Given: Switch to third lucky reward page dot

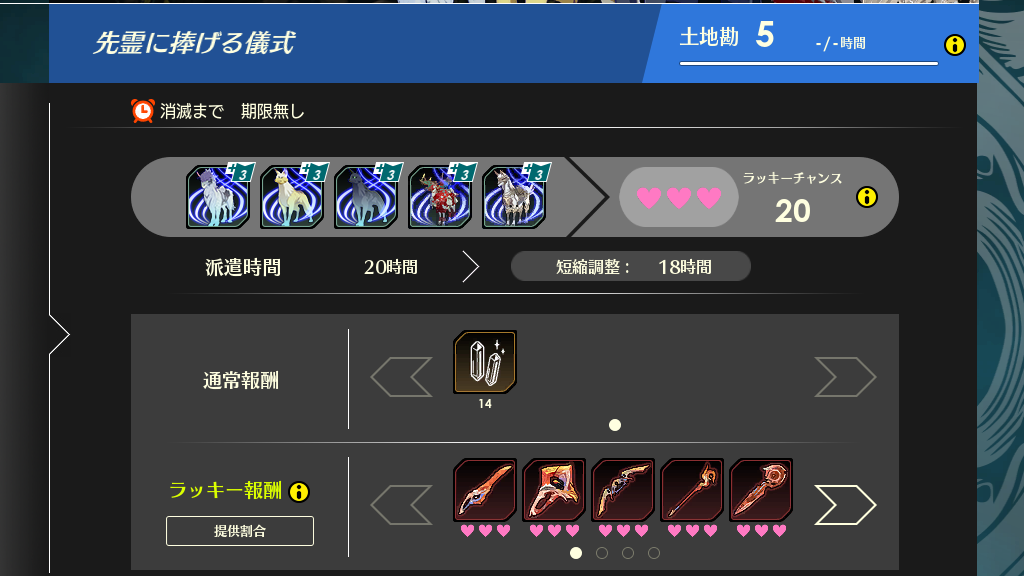Looking at the screenshot, I should 628,553.
